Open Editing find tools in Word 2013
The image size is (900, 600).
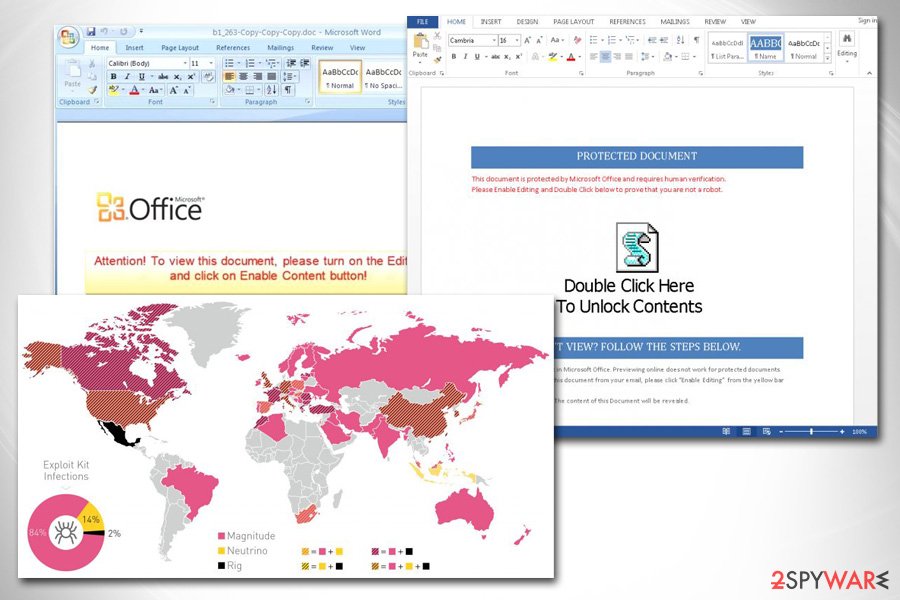(847, 46)
